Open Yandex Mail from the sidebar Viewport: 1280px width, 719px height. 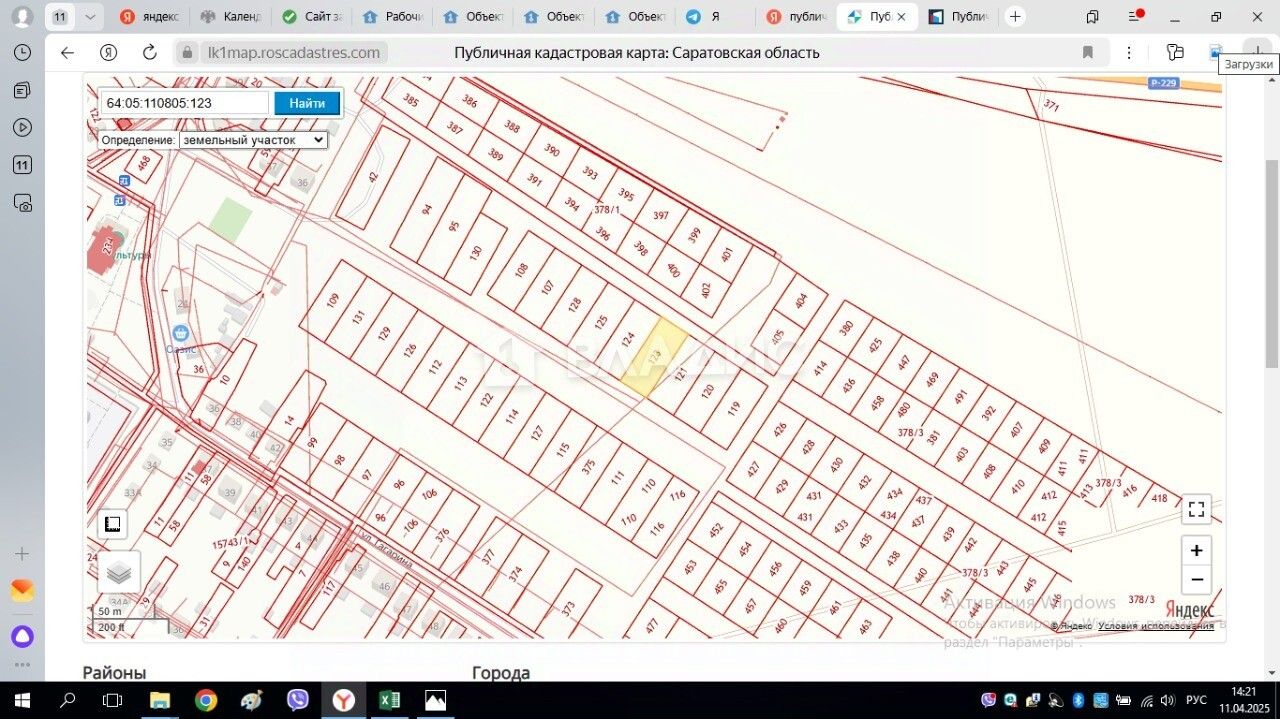tap(22, 590)
